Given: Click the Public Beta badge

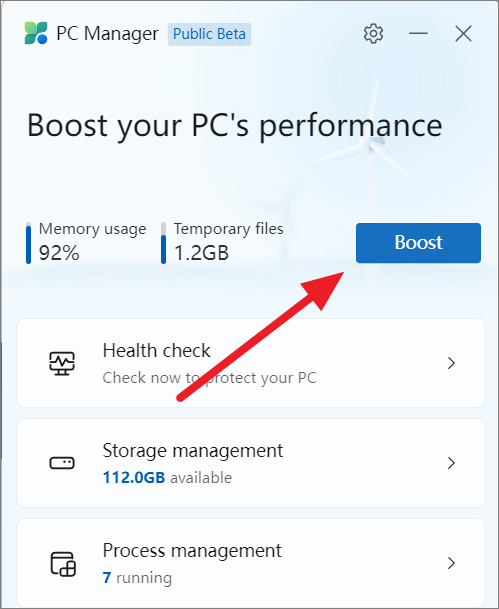Looking at the screenshot, I should [209, 34].
